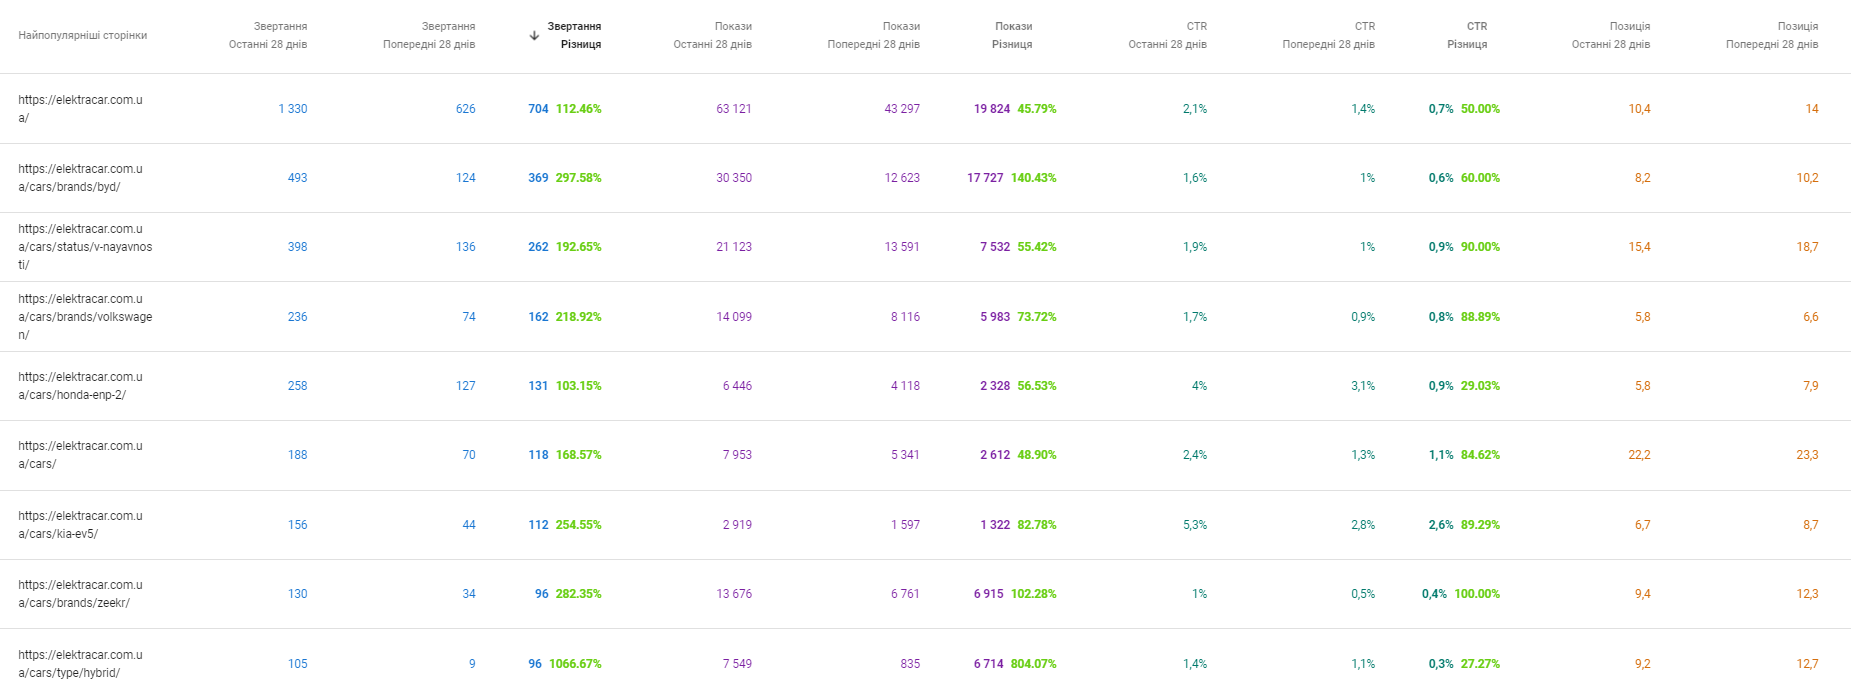Click "CTR Різниця" column header
The width and height of the screenshot is (1851, 687).
pyautogui.click(x=1466, y=35)
